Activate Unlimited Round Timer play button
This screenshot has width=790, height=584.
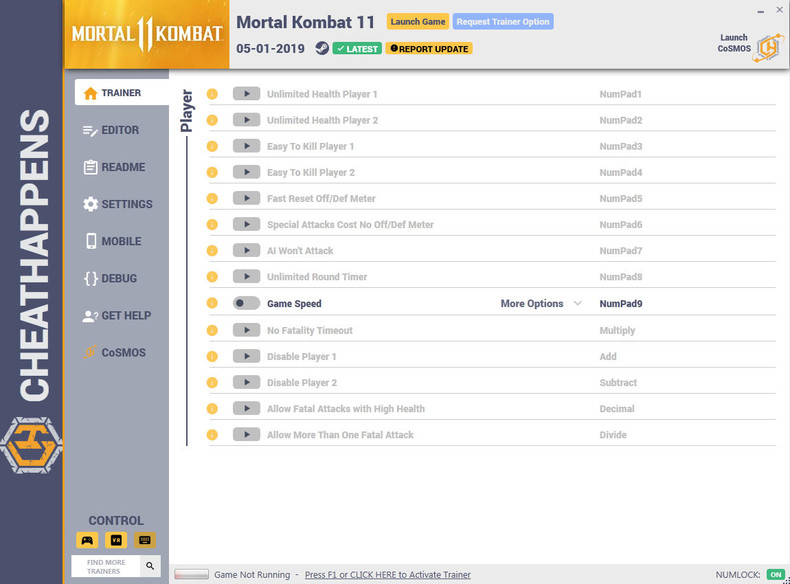[246, 276]
